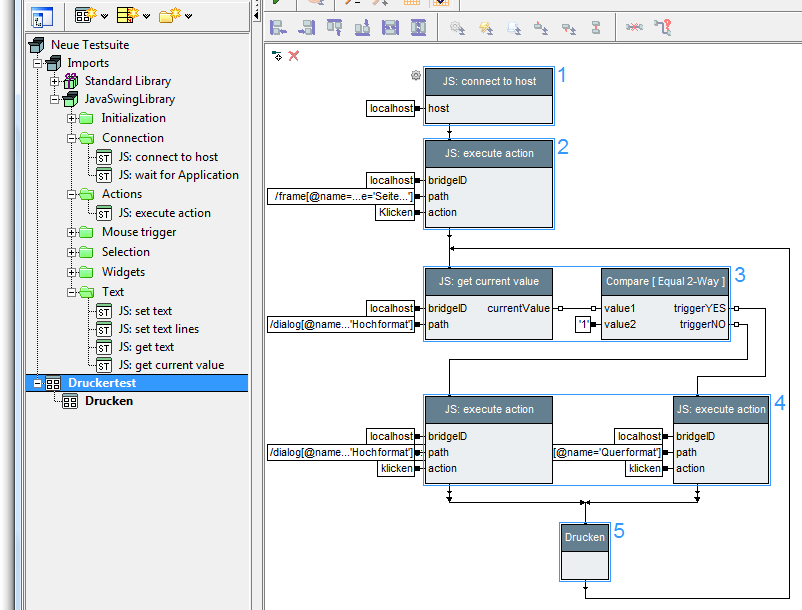
Task: Click the red connector-down arrows icon
Action: pos(569,28)
